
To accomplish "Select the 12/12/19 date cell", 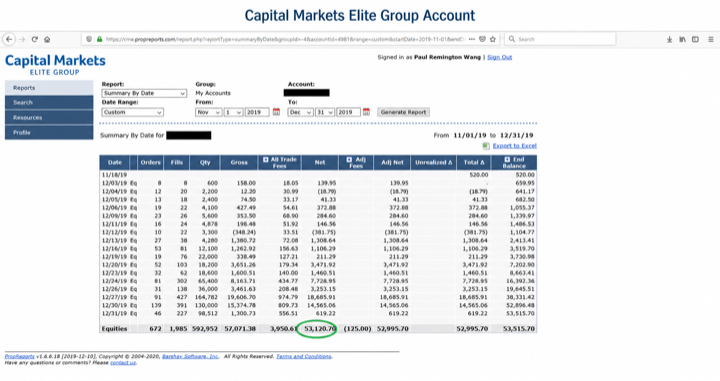I will pos(114,232).
